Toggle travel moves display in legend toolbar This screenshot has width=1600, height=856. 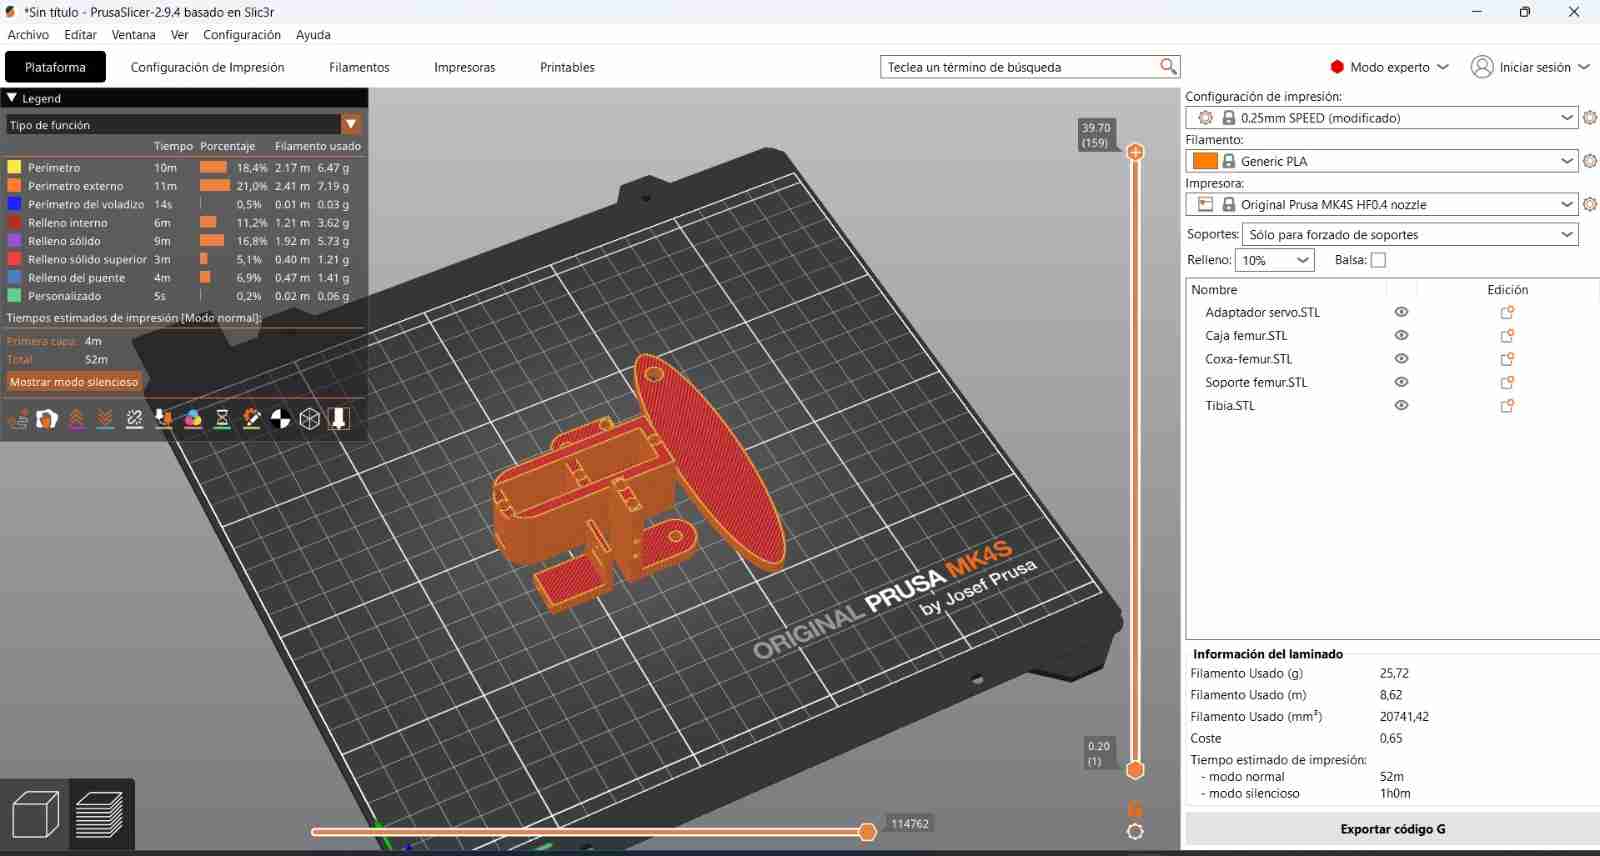(x=18, y=419)
